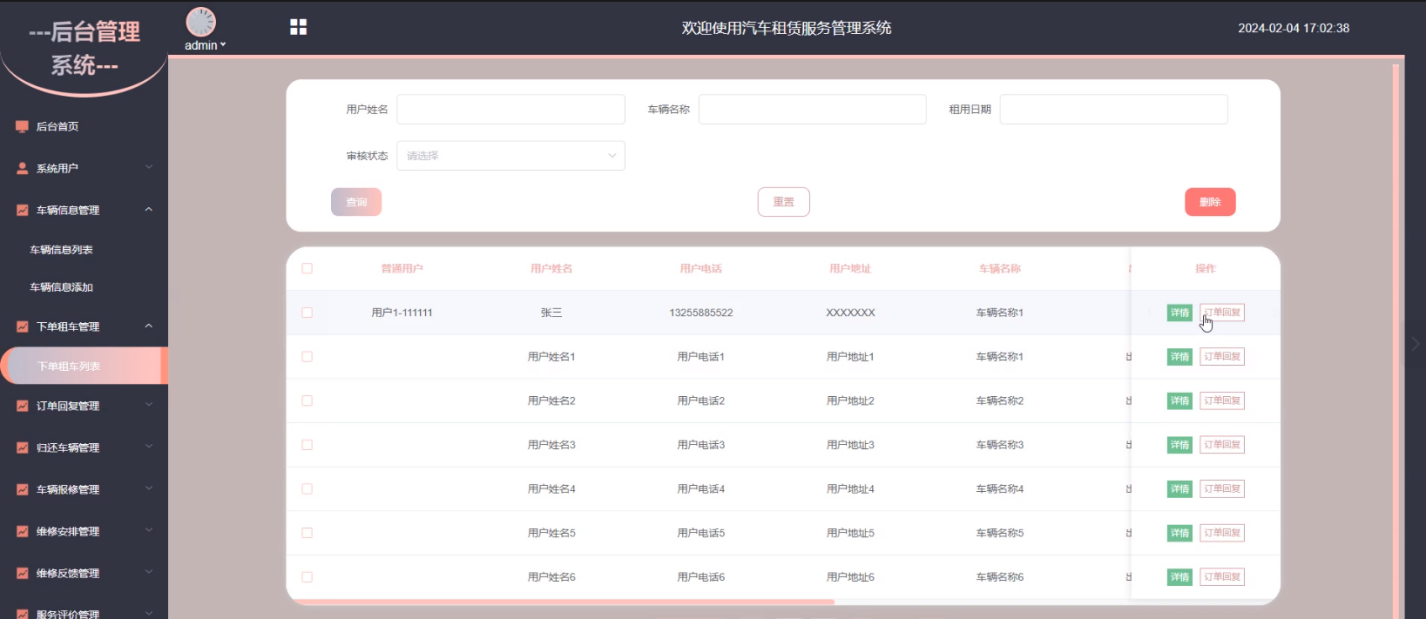Click phone number 13255885522
Screen dimensions: 1426x619
pos(701,313)
